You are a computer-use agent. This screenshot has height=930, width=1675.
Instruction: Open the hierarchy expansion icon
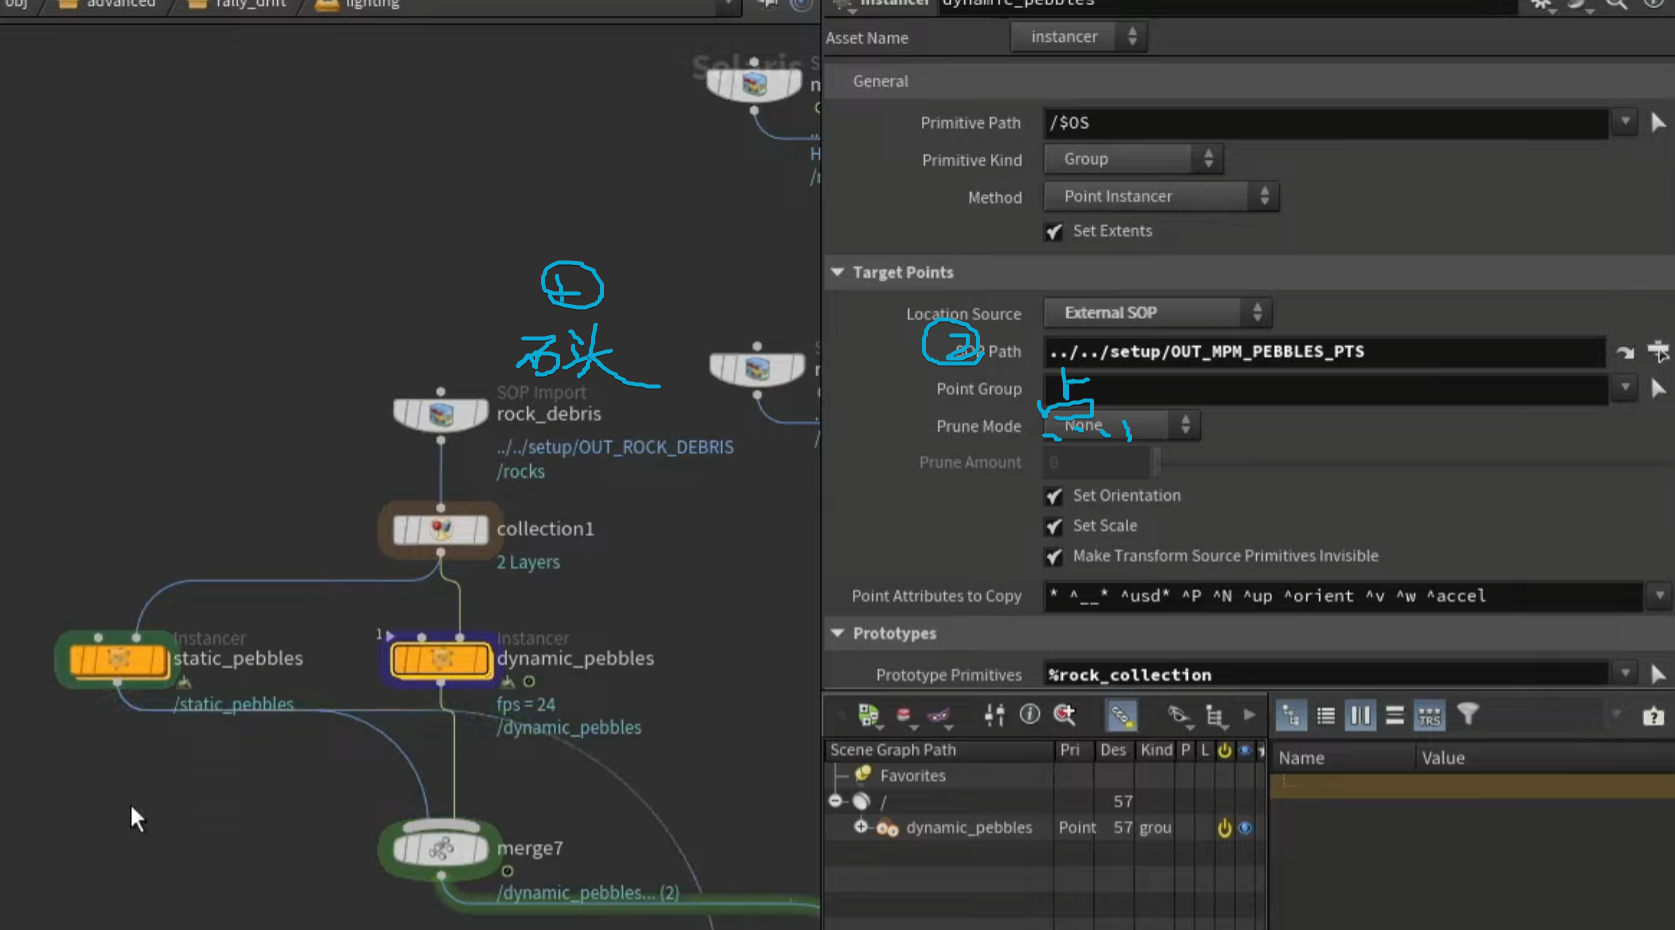tap(1215, 715)
